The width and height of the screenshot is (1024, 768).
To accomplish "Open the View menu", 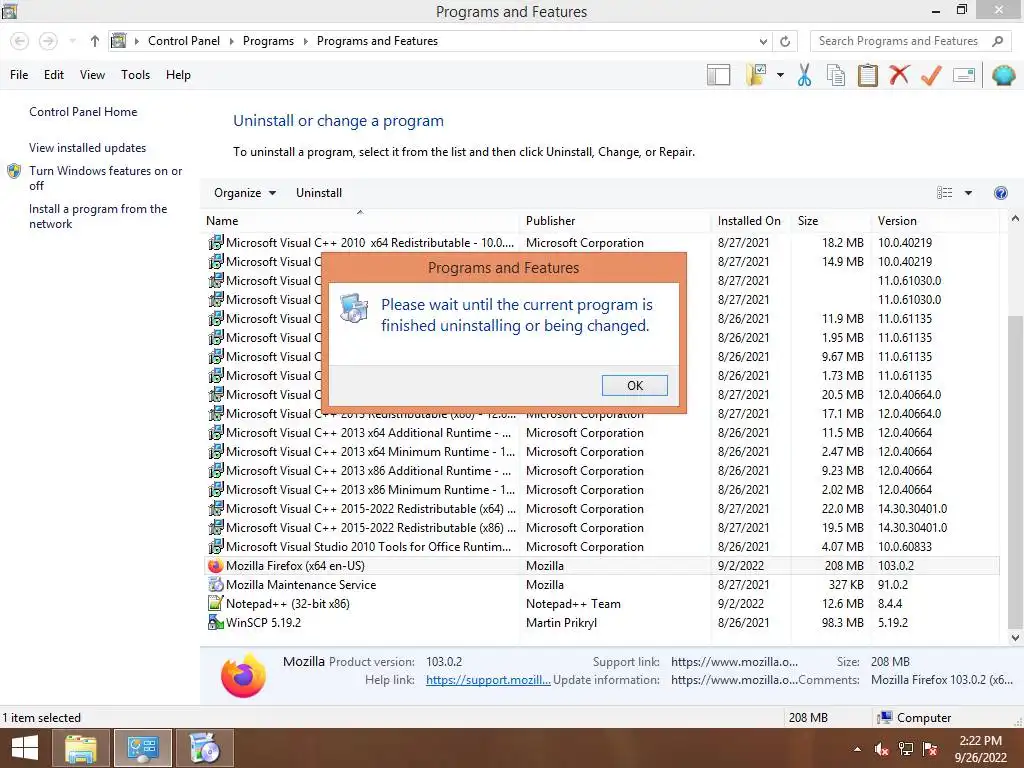I will (x=92, y=75).
